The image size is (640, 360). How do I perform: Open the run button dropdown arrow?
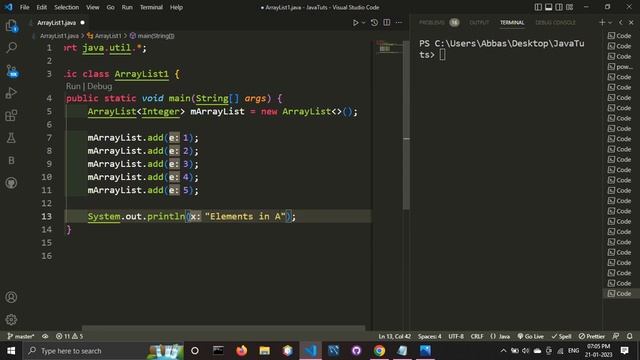(x=363, y=23)
